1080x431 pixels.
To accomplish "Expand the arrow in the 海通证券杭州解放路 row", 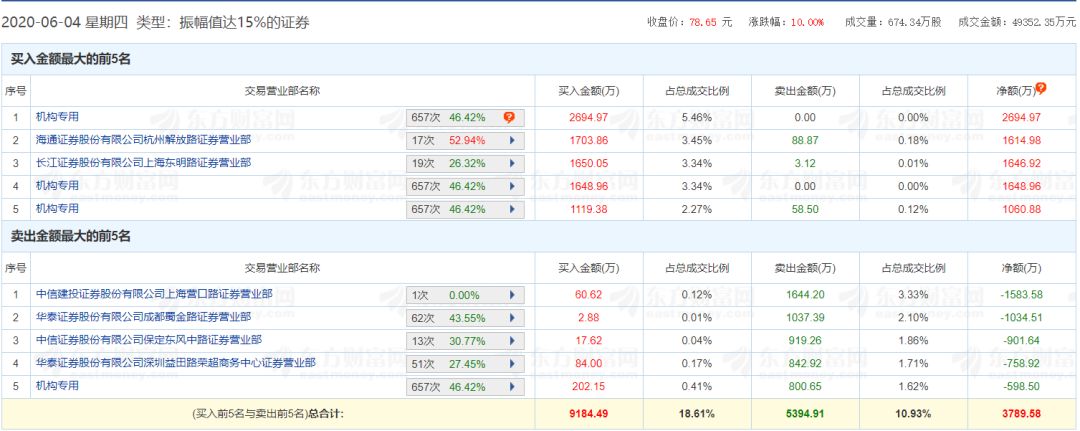I will 512,141.
